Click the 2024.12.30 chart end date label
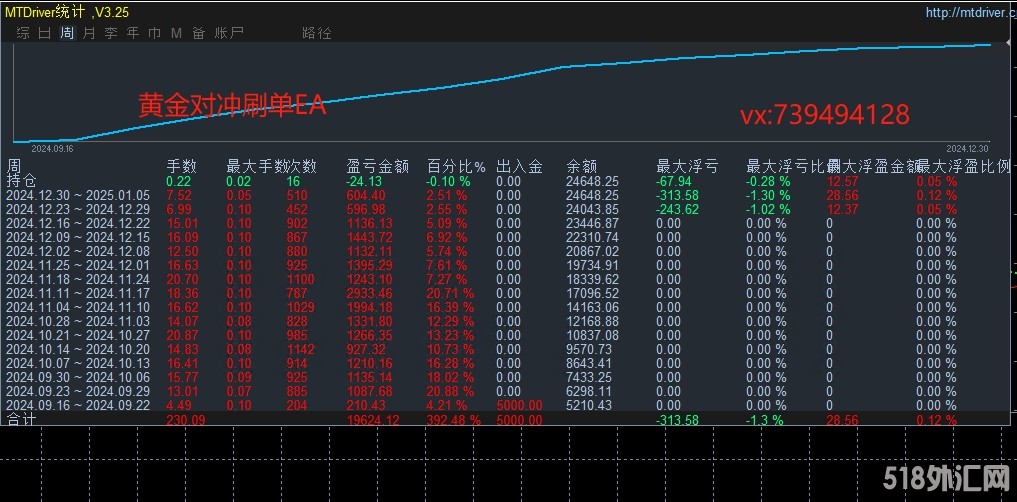Screen dimensions: 1017x502 (967, 149)
